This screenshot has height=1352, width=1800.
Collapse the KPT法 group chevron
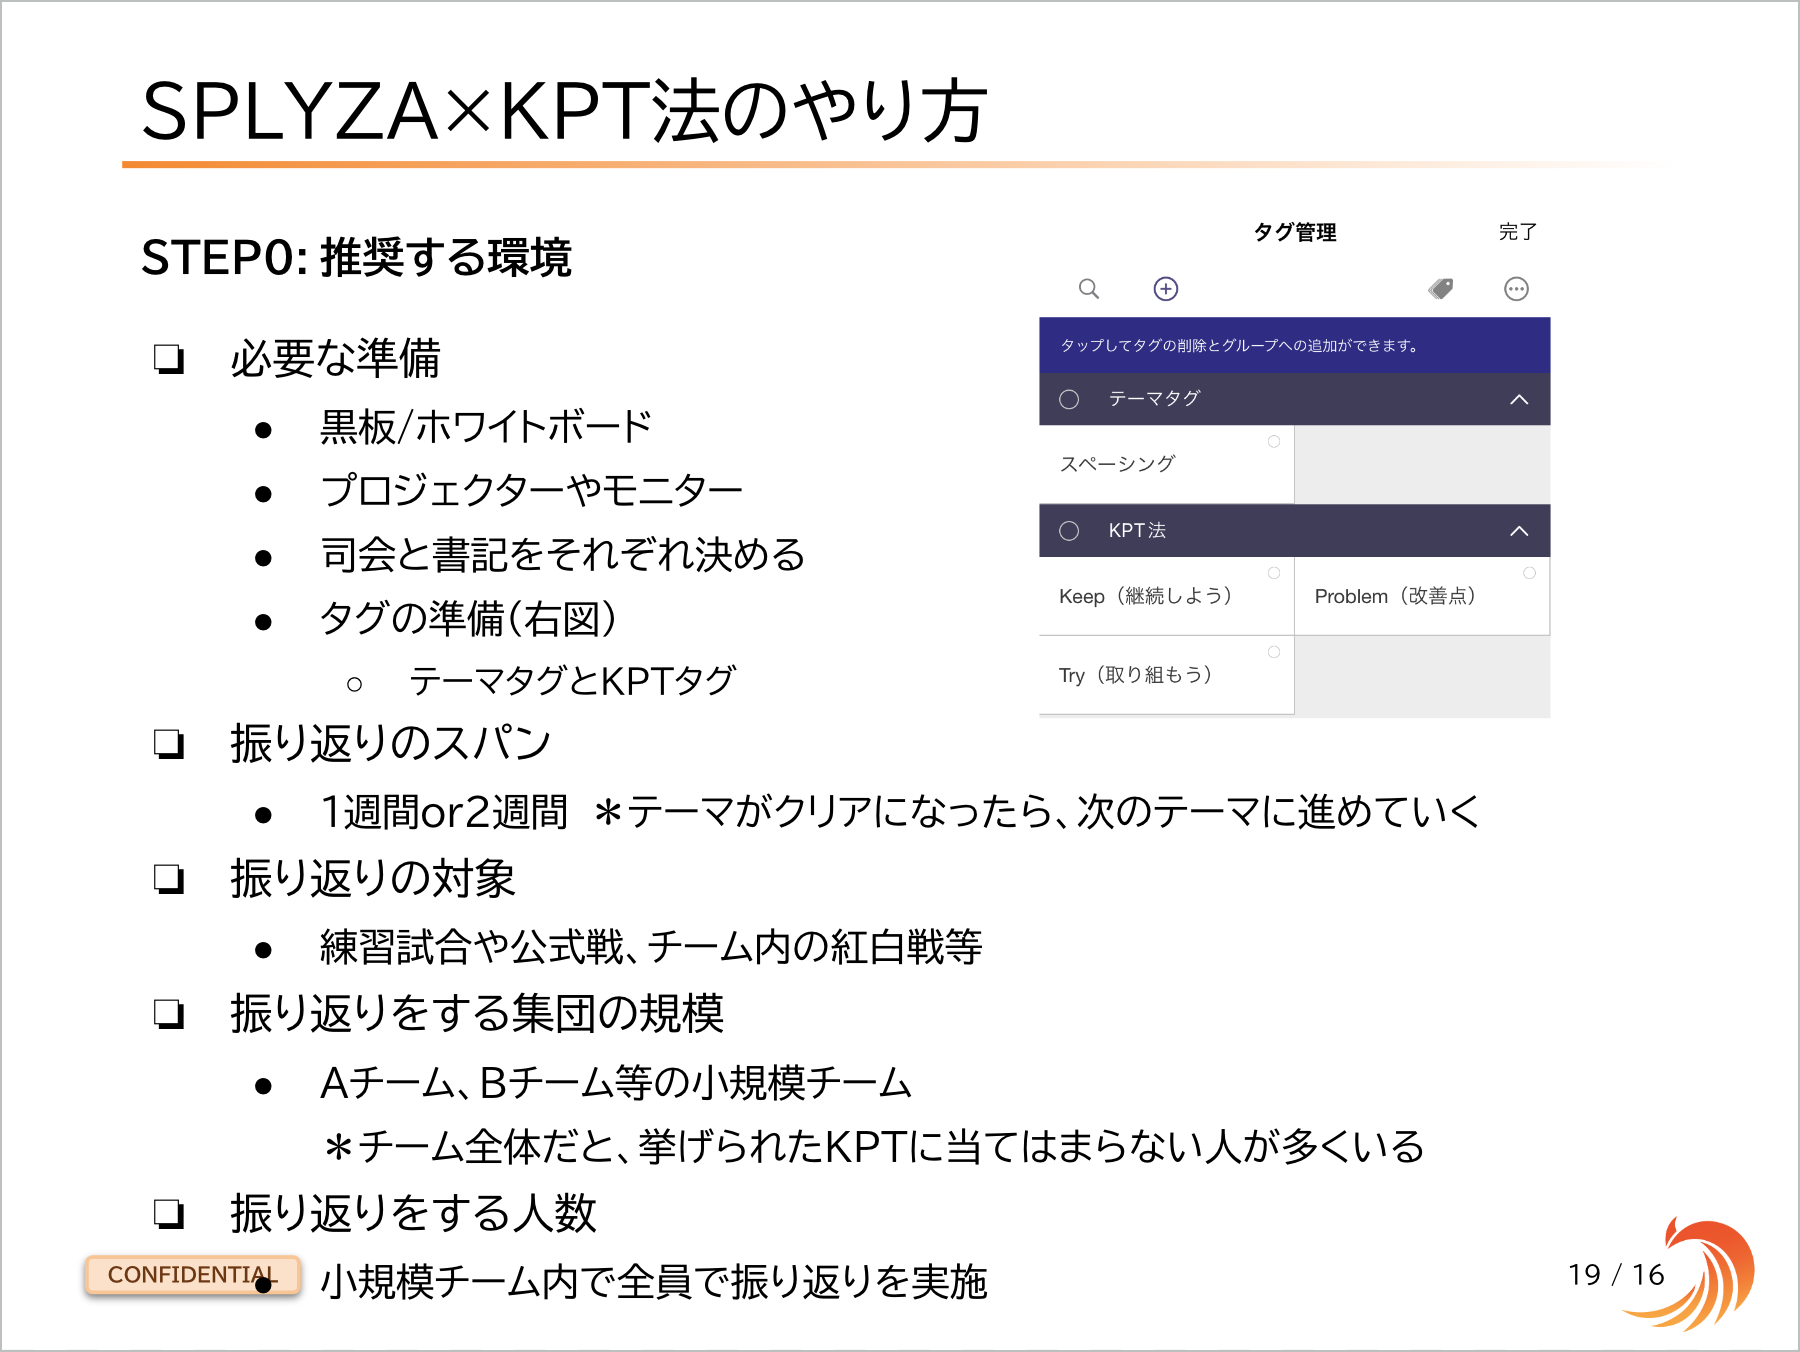tap(1519, 531)
